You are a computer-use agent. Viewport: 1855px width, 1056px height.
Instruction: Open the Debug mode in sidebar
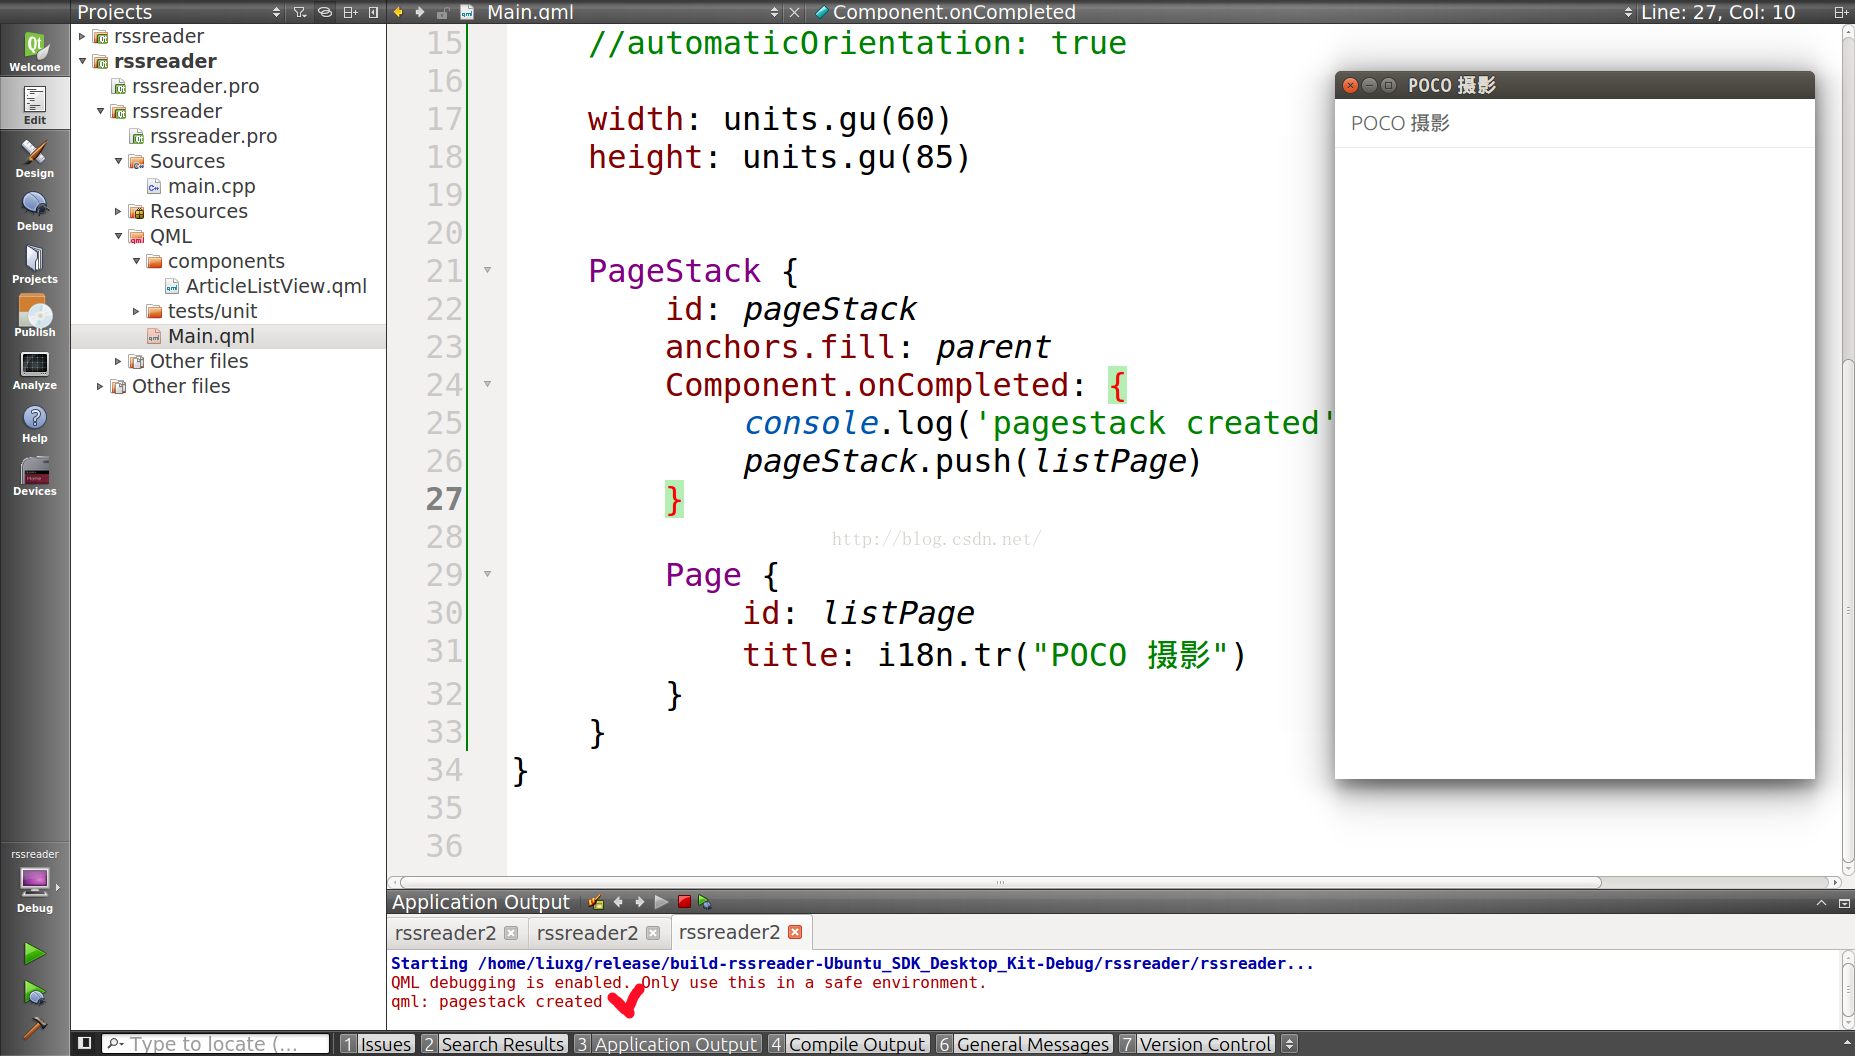coord(35,211)
